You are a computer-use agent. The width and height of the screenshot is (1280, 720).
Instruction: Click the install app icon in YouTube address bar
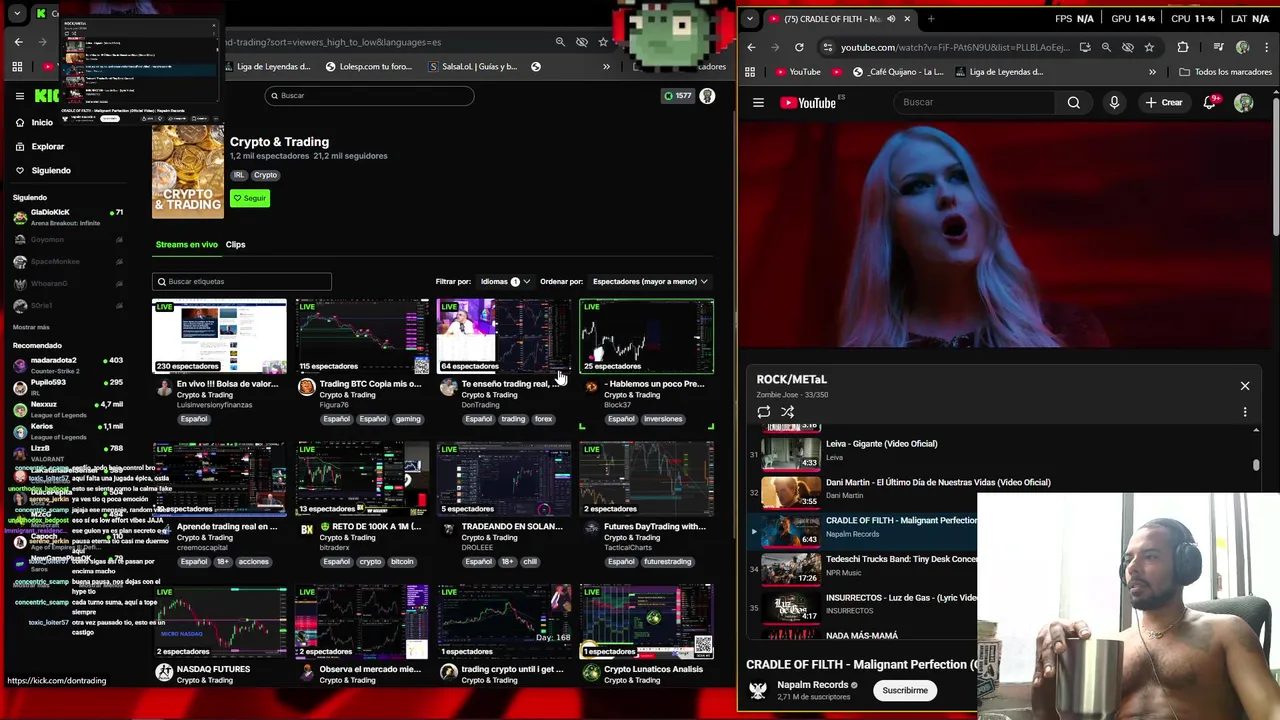coord(1084,47)
